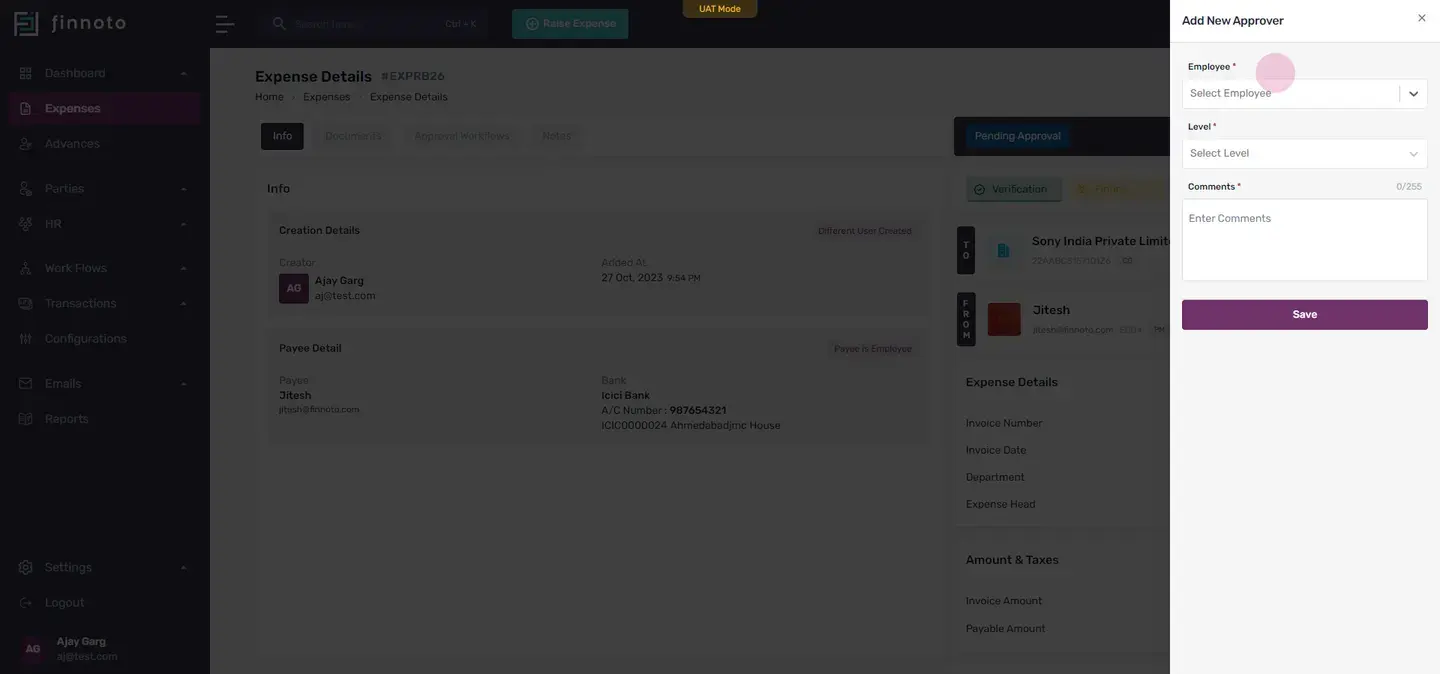The height and width of the screenshot is (674, 1440).
Task: Click the #EXPRB26 expense ID
Action: 412,77
